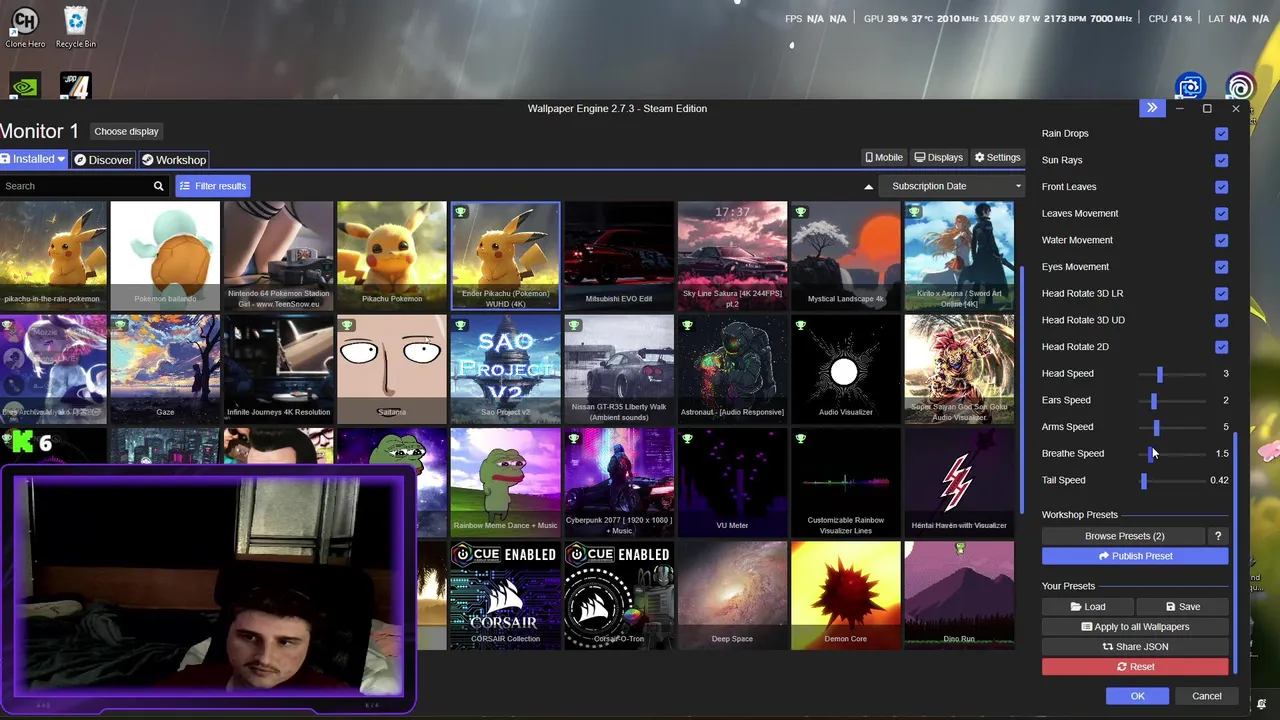
Task: Toggle ascending sort order arrow
Action: pyautogui.click(x=868, y=186)
